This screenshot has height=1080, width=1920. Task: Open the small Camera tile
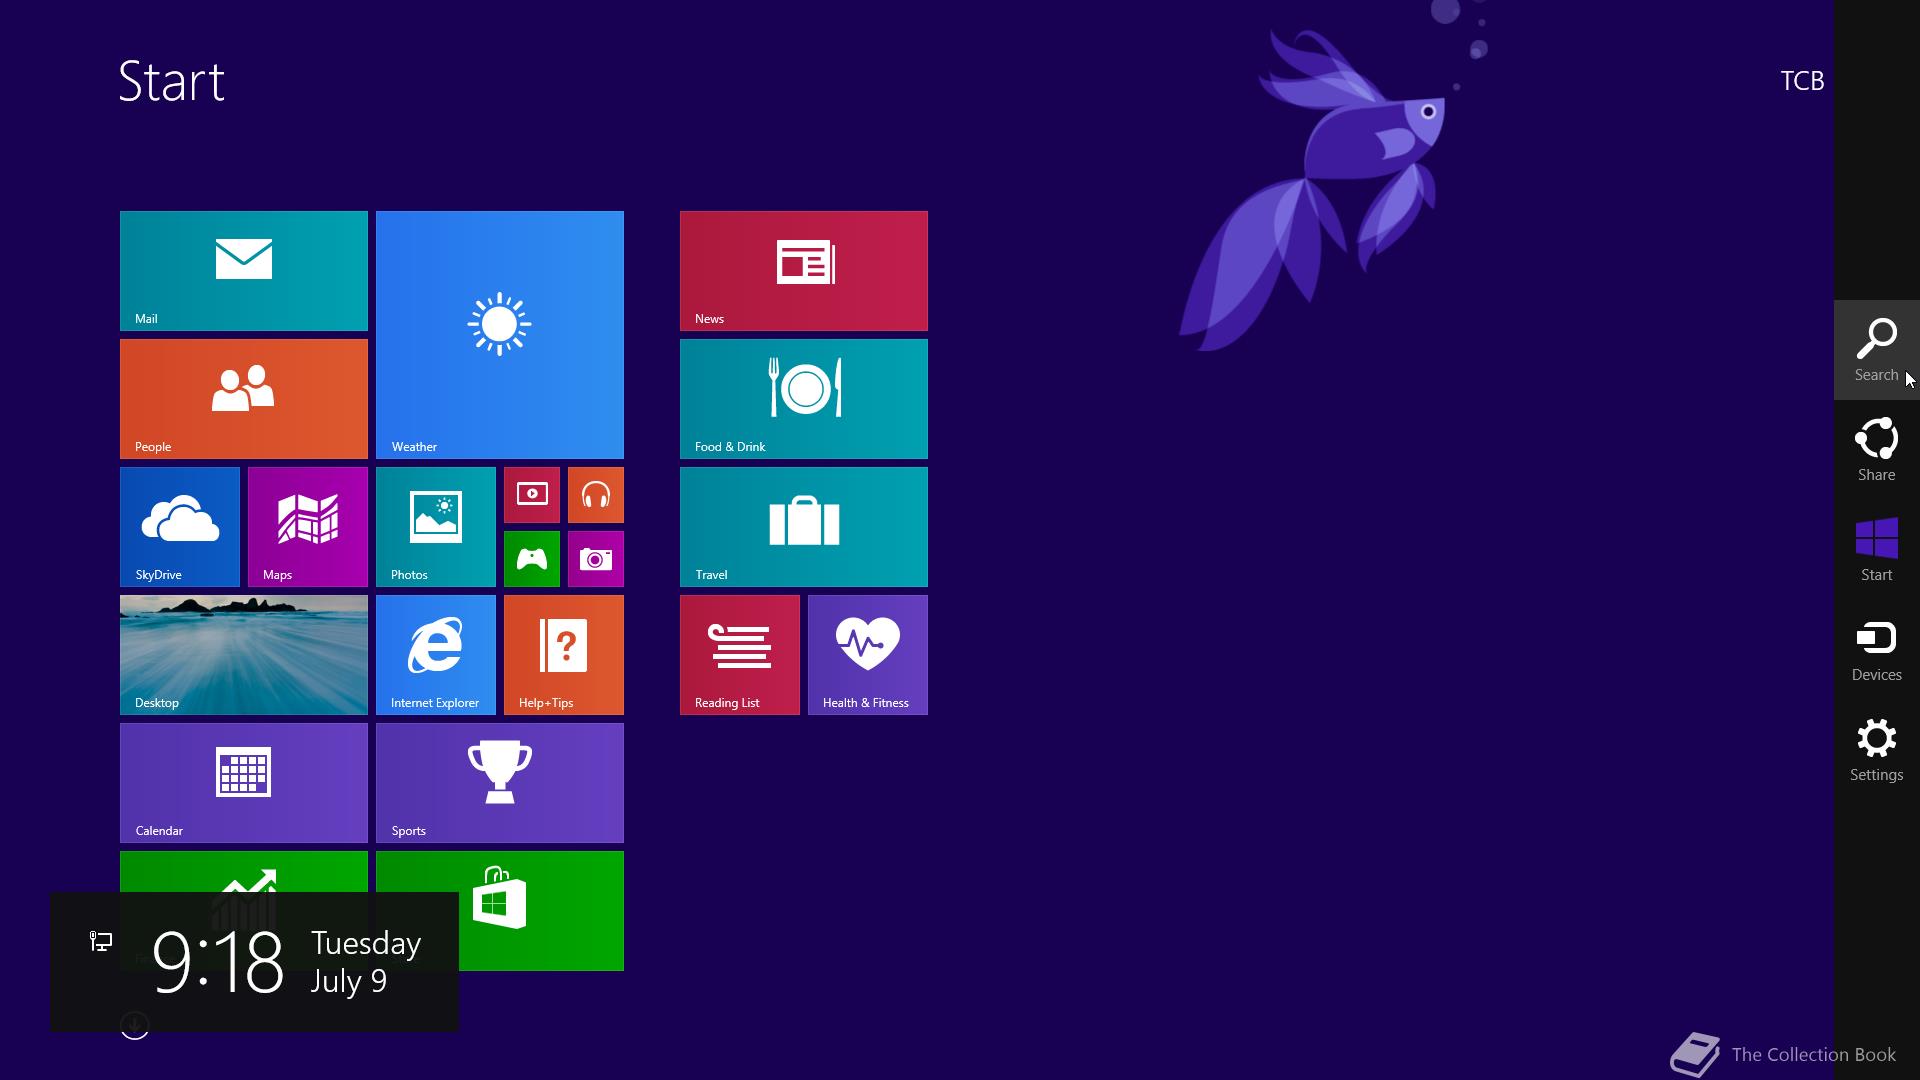pyautogui.click(x=596, y=559)
